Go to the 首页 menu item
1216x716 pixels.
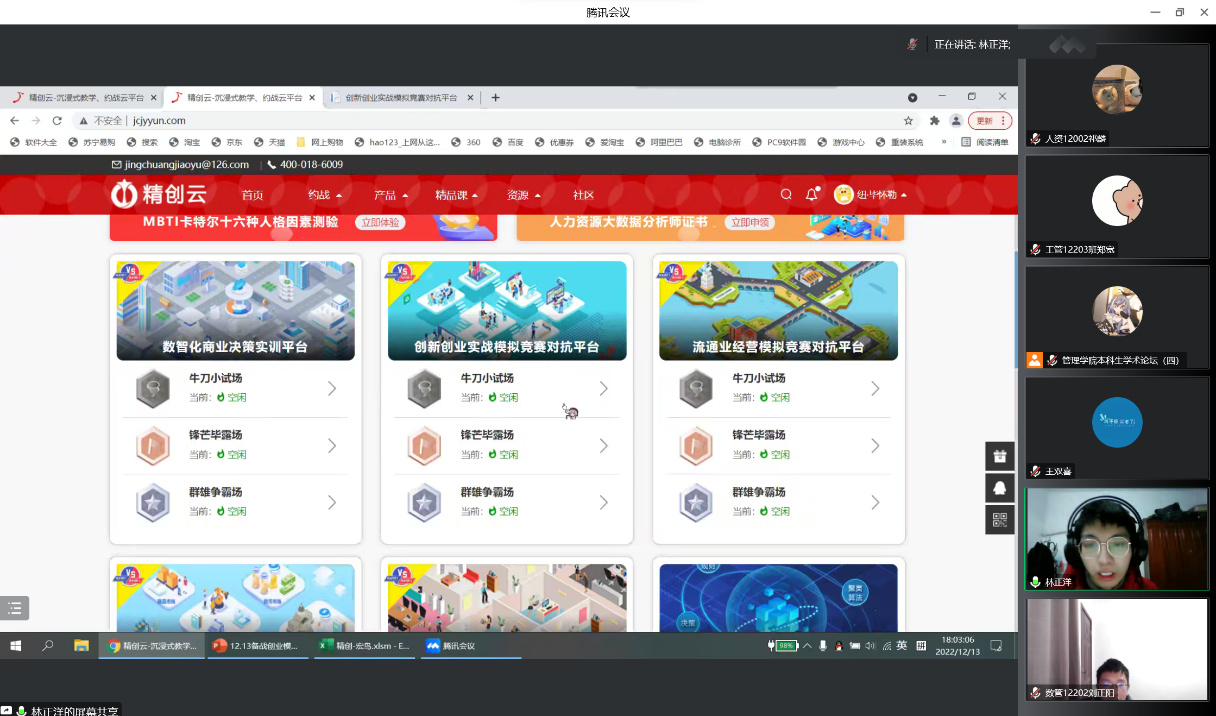252,195
